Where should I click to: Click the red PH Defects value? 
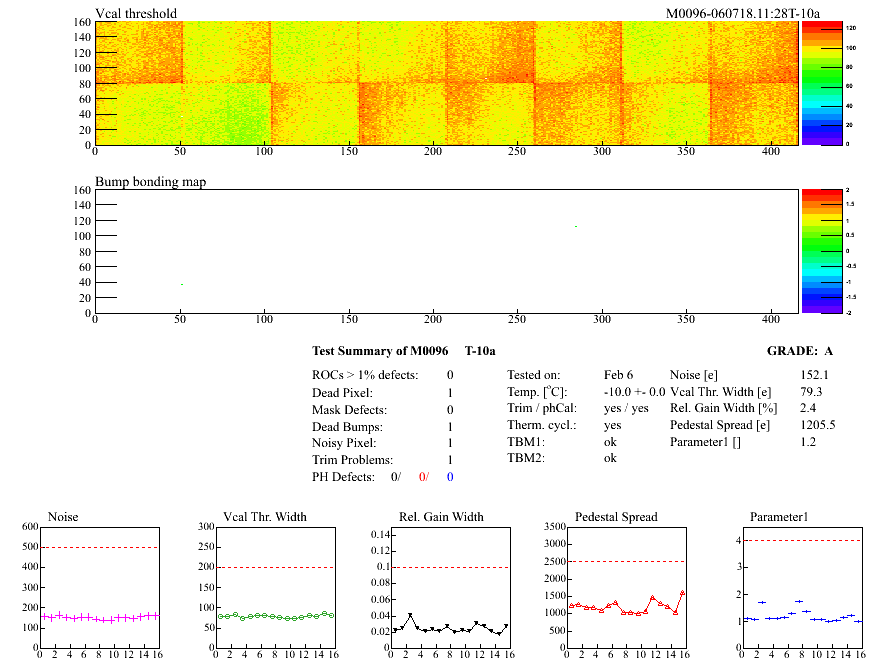[x=423, y=477]
